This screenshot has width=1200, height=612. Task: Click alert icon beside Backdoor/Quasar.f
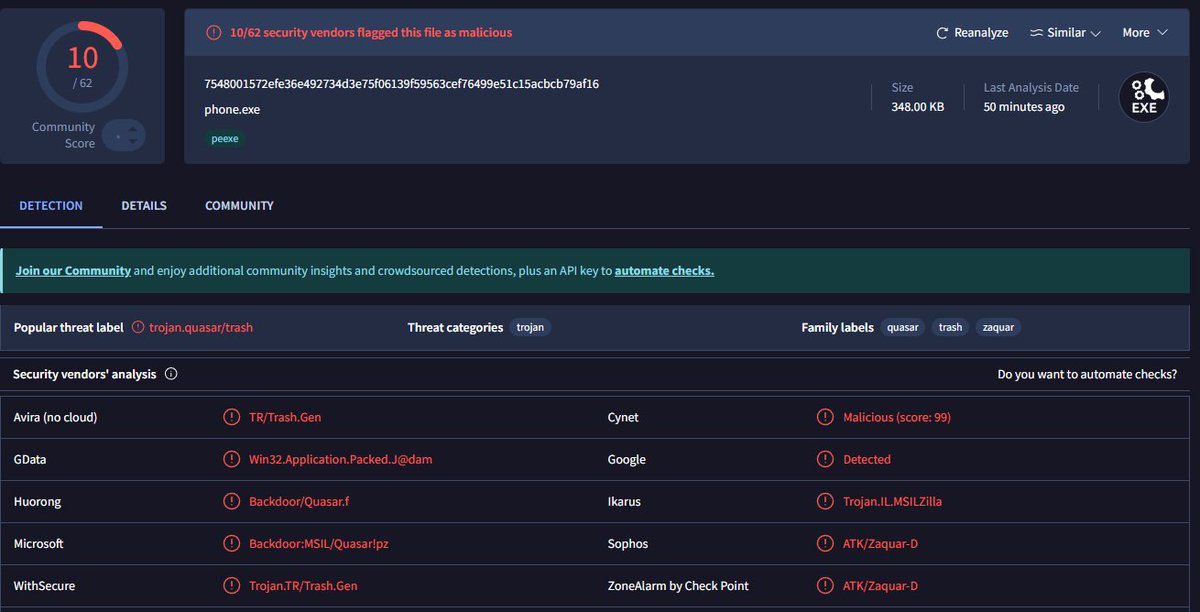pos(231,501)
